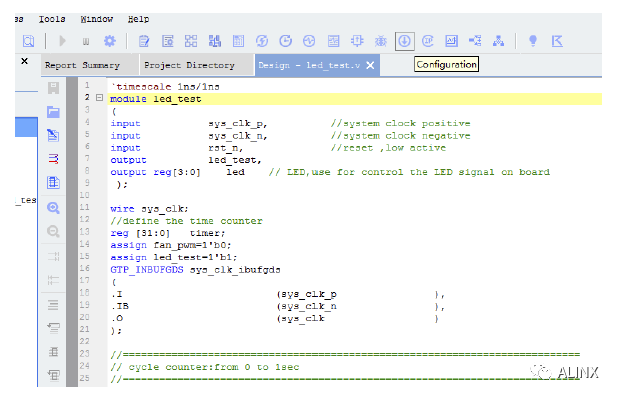Open the Configuration download tool
This screenshot has height=397, width=618.
pyautogui.click(x=404, y=41)
